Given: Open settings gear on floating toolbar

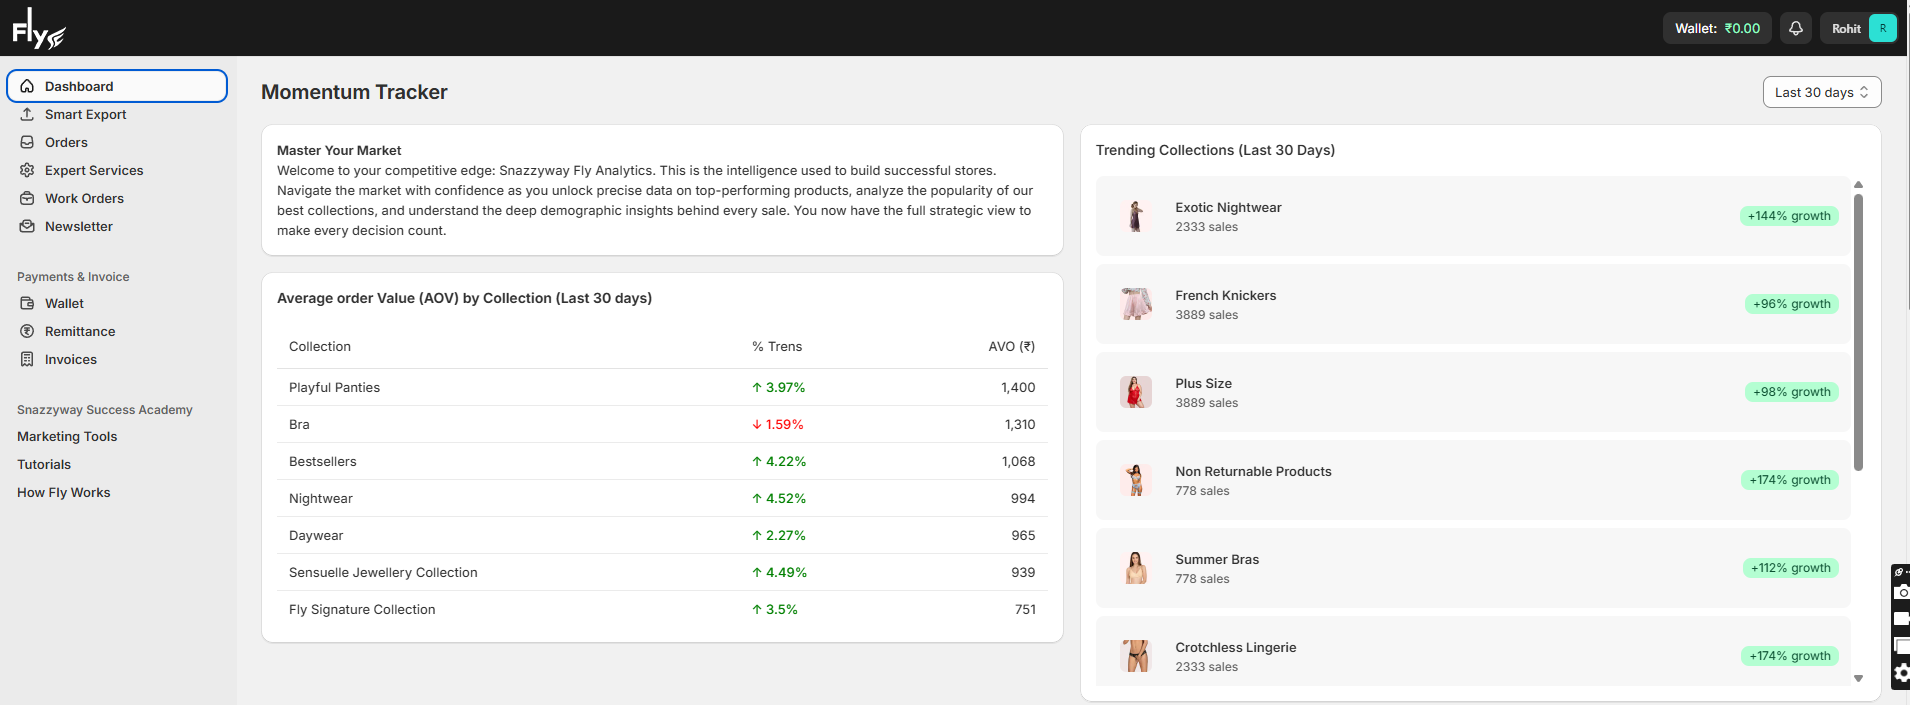Looking at the screenshot, I should point(1902,673).
